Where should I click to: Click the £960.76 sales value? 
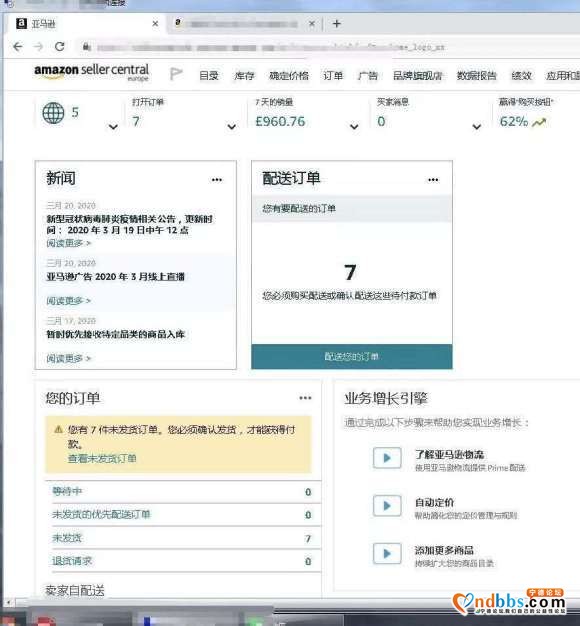pyautogui.click(x=280, y=121)
